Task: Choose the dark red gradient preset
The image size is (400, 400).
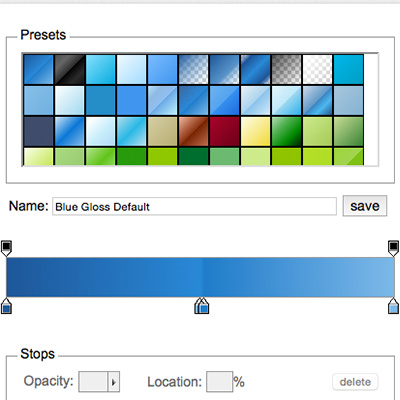Action: point(225,131)
